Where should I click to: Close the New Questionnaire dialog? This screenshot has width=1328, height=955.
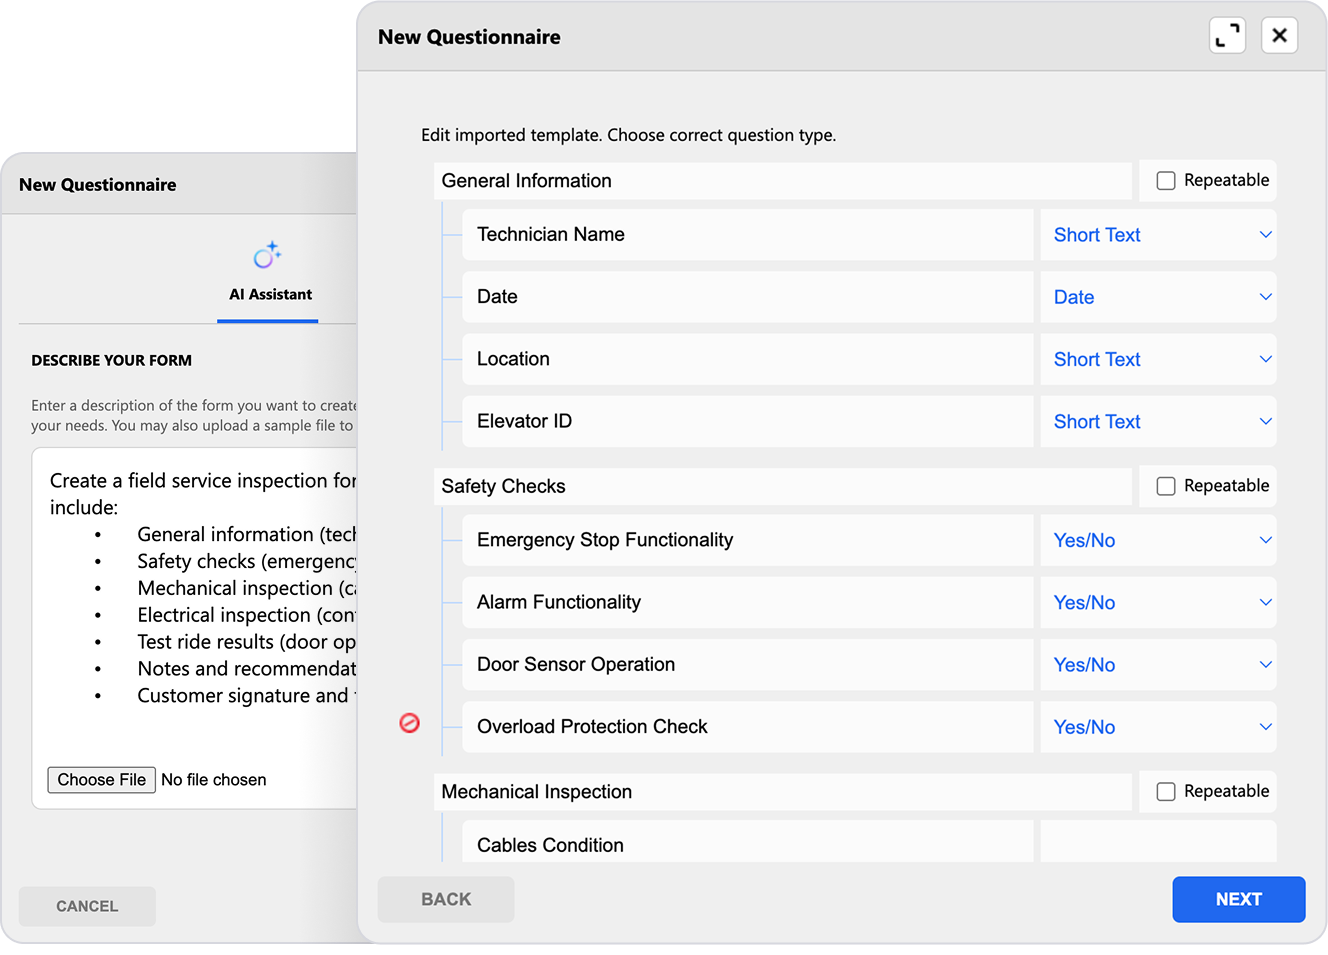point(1279,36)
